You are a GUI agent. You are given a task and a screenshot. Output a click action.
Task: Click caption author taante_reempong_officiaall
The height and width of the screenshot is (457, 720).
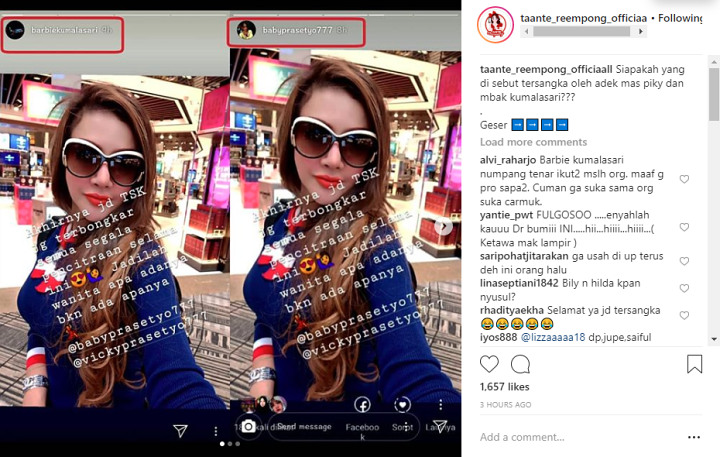click(x=546, y=69)
